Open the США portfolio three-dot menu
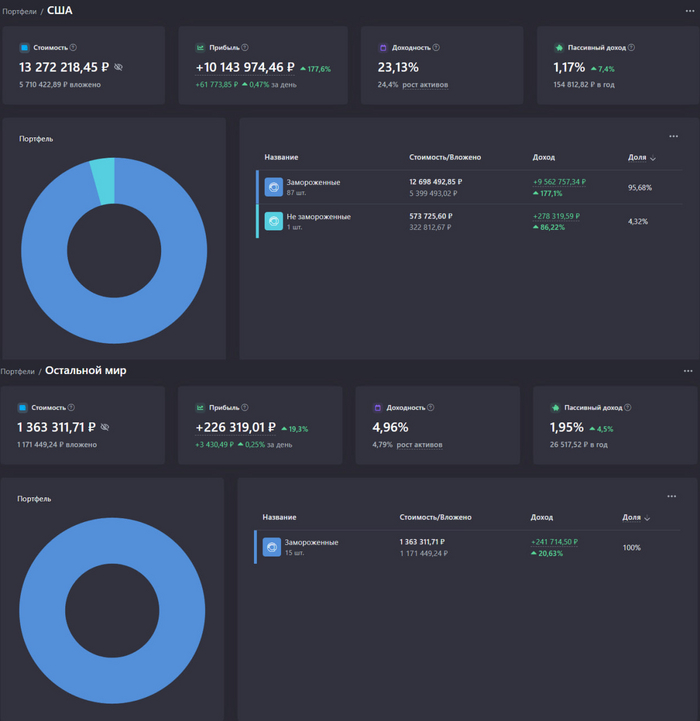 689,11
